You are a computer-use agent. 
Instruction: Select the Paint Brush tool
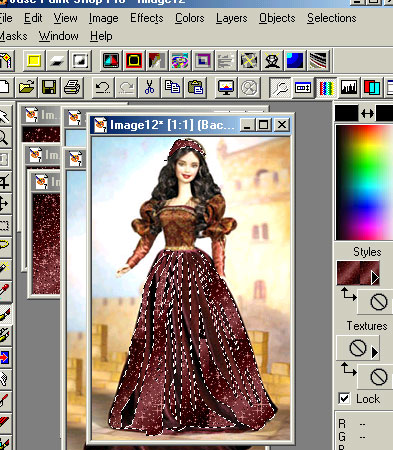5,314
